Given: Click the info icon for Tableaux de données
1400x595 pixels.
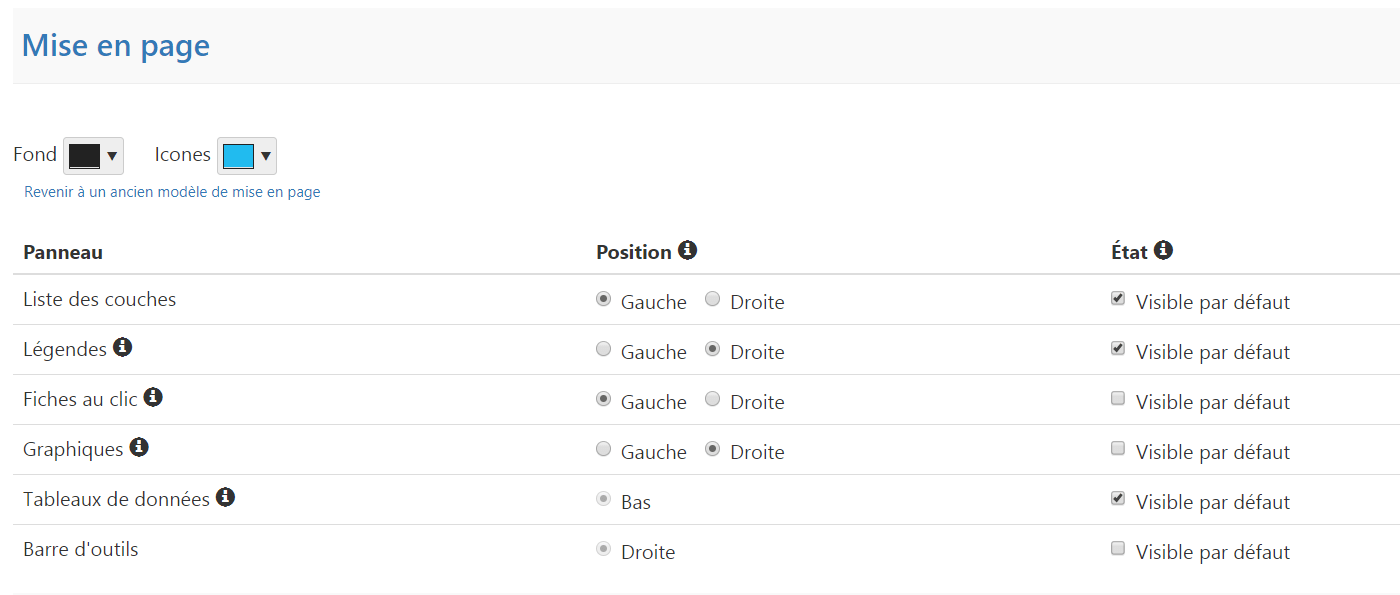Looking at the screenshot, I should (225, 497).
